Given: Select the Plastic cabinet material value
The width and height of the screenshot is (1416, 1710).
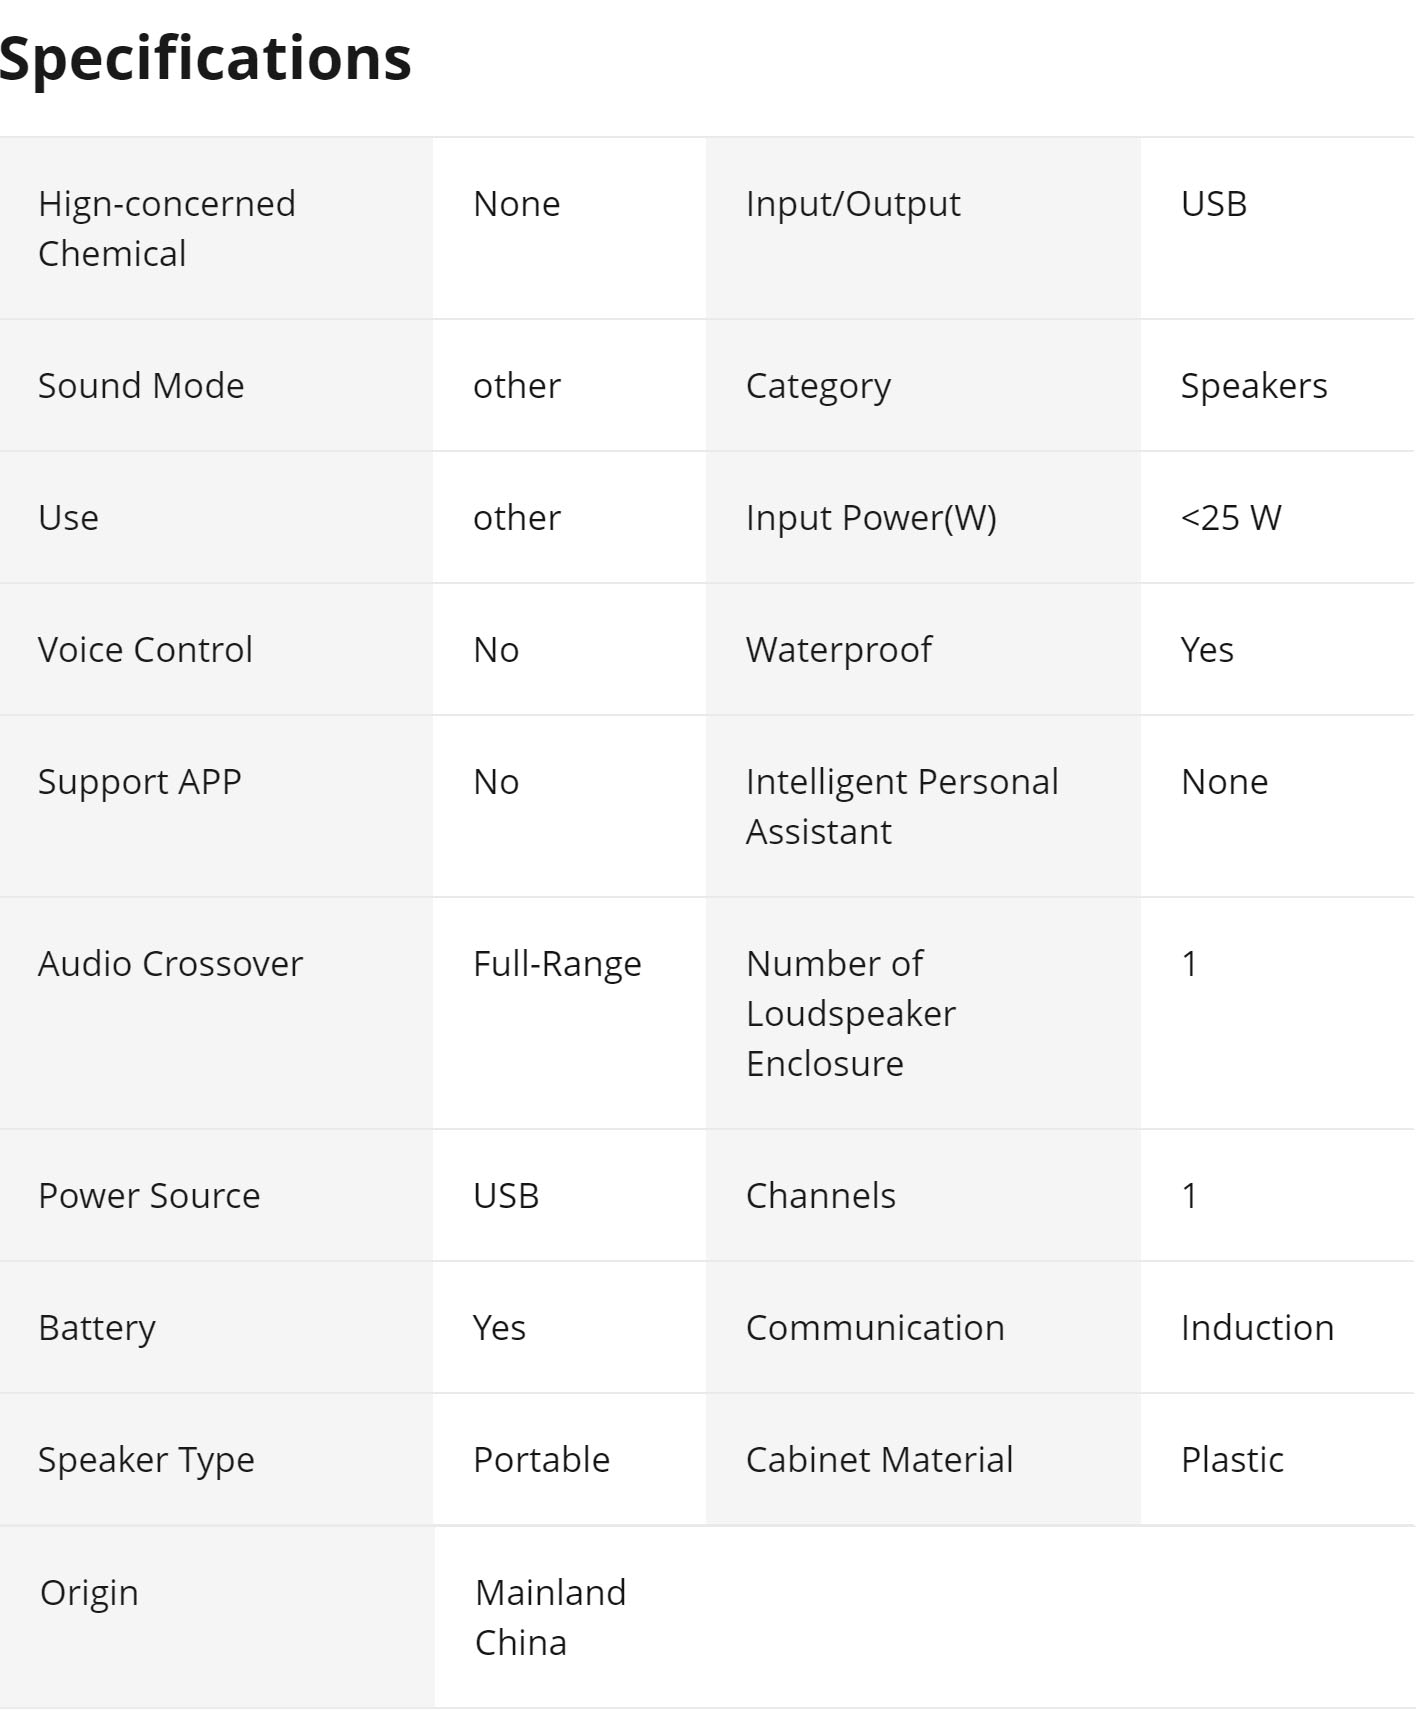Looking at the screenshot, I should coord(1232,1460).
